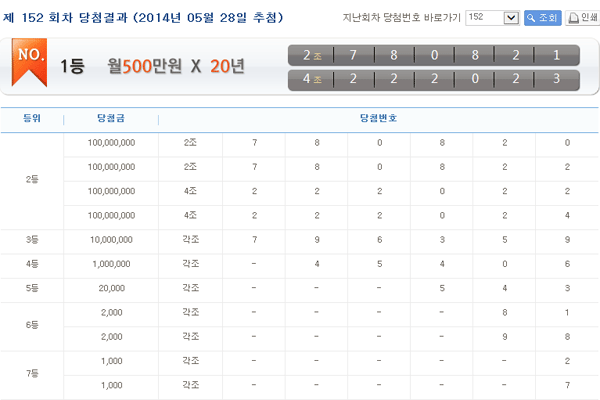Viewport: 600px width, 400px height.
Task: Click the 7등 rank cell
Action: [31, 372]
